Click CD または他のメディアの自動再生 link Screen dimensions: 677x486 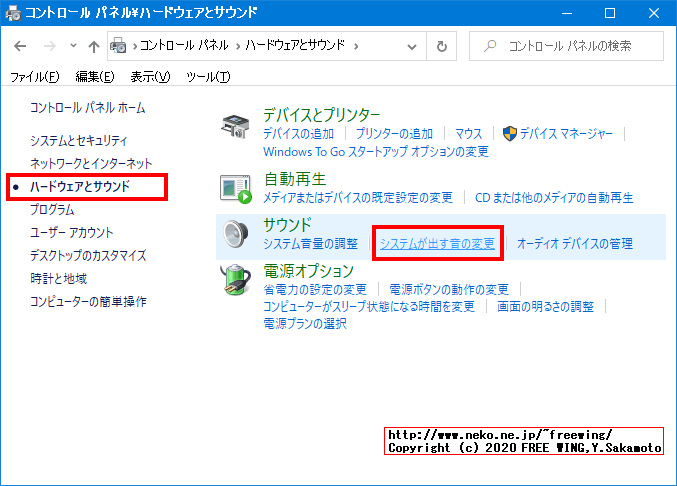coord(554,198)
